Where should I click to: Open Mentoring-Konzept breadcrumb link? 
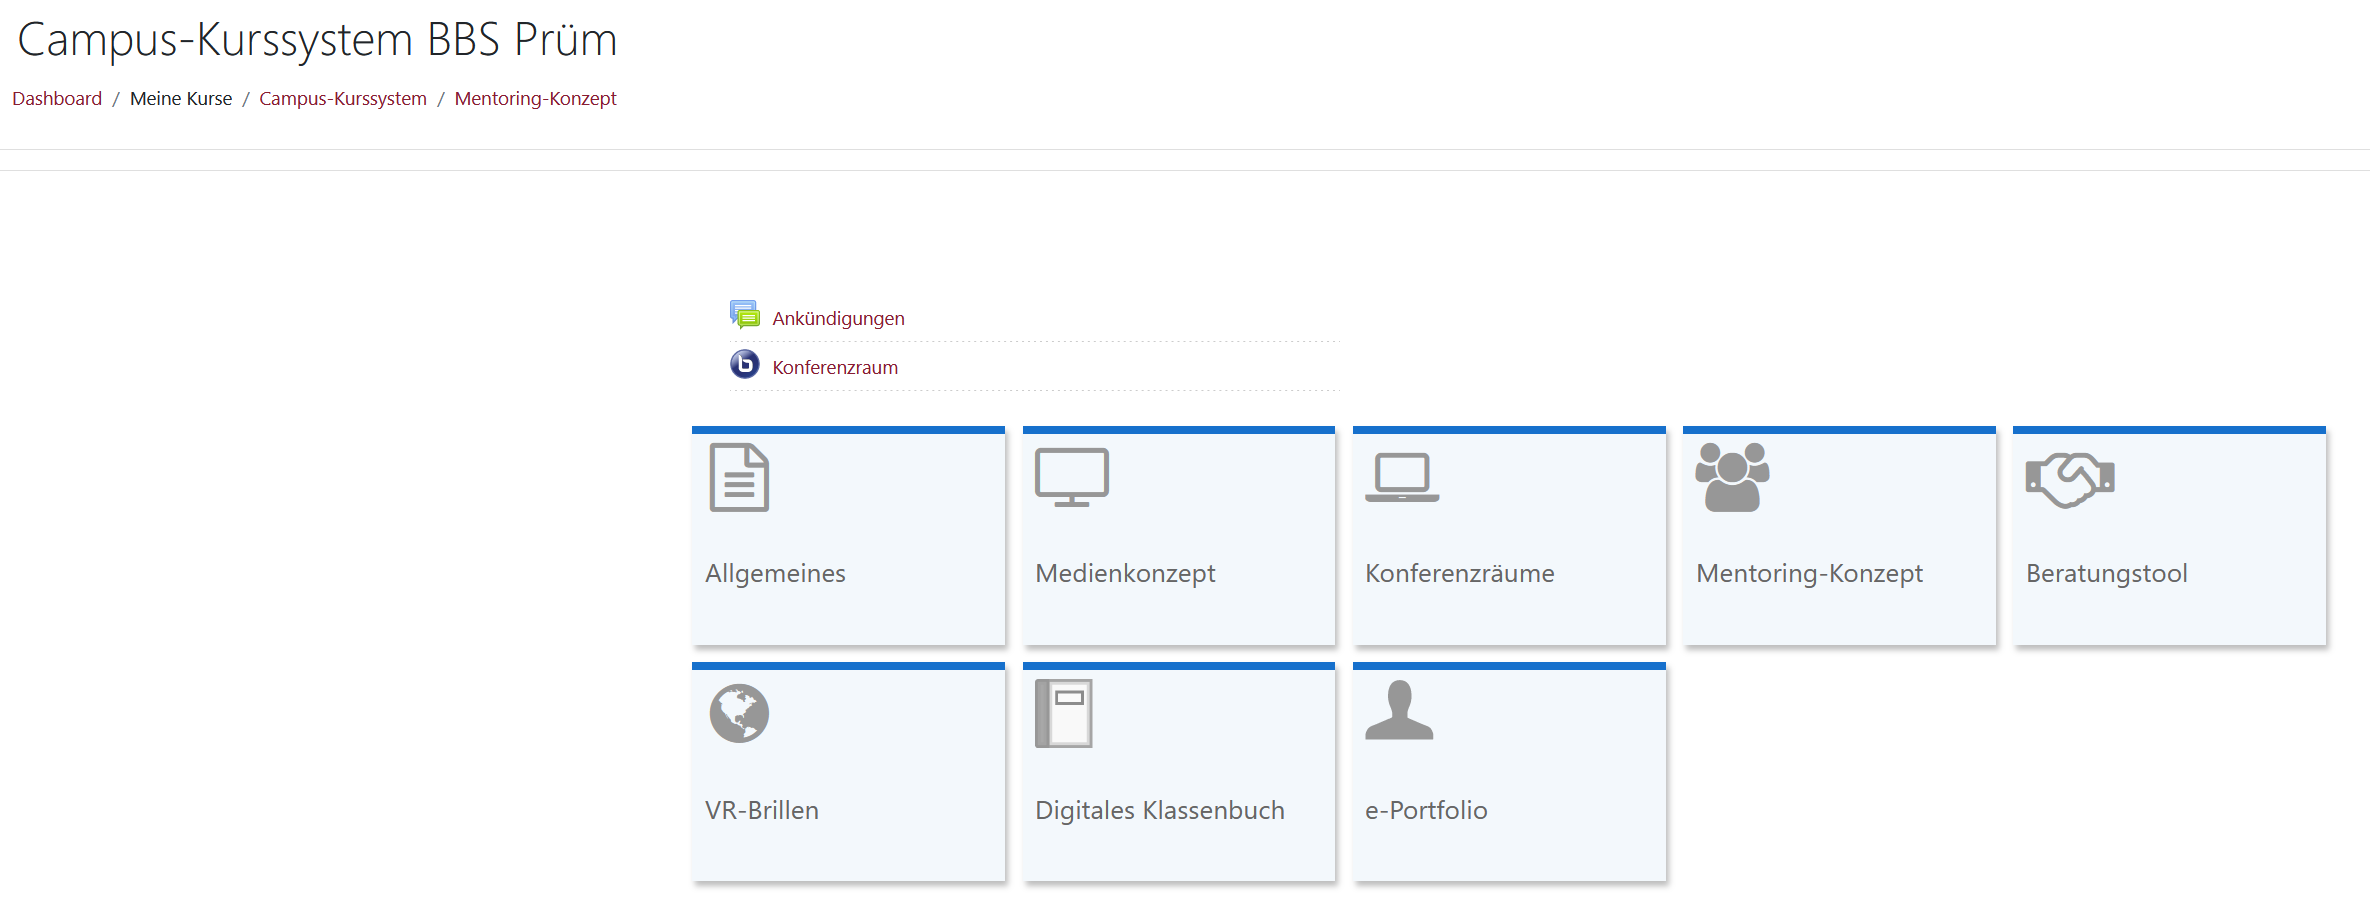535,98
